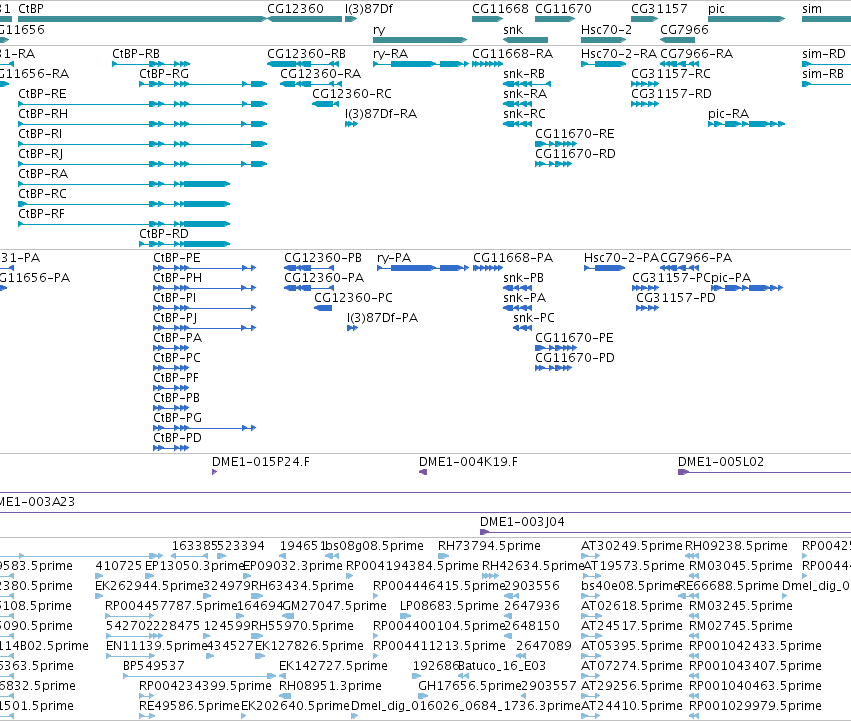Screen dimensions: 851x721
Task: Select the l(3)87Df gene label
Action: (369, 9)
